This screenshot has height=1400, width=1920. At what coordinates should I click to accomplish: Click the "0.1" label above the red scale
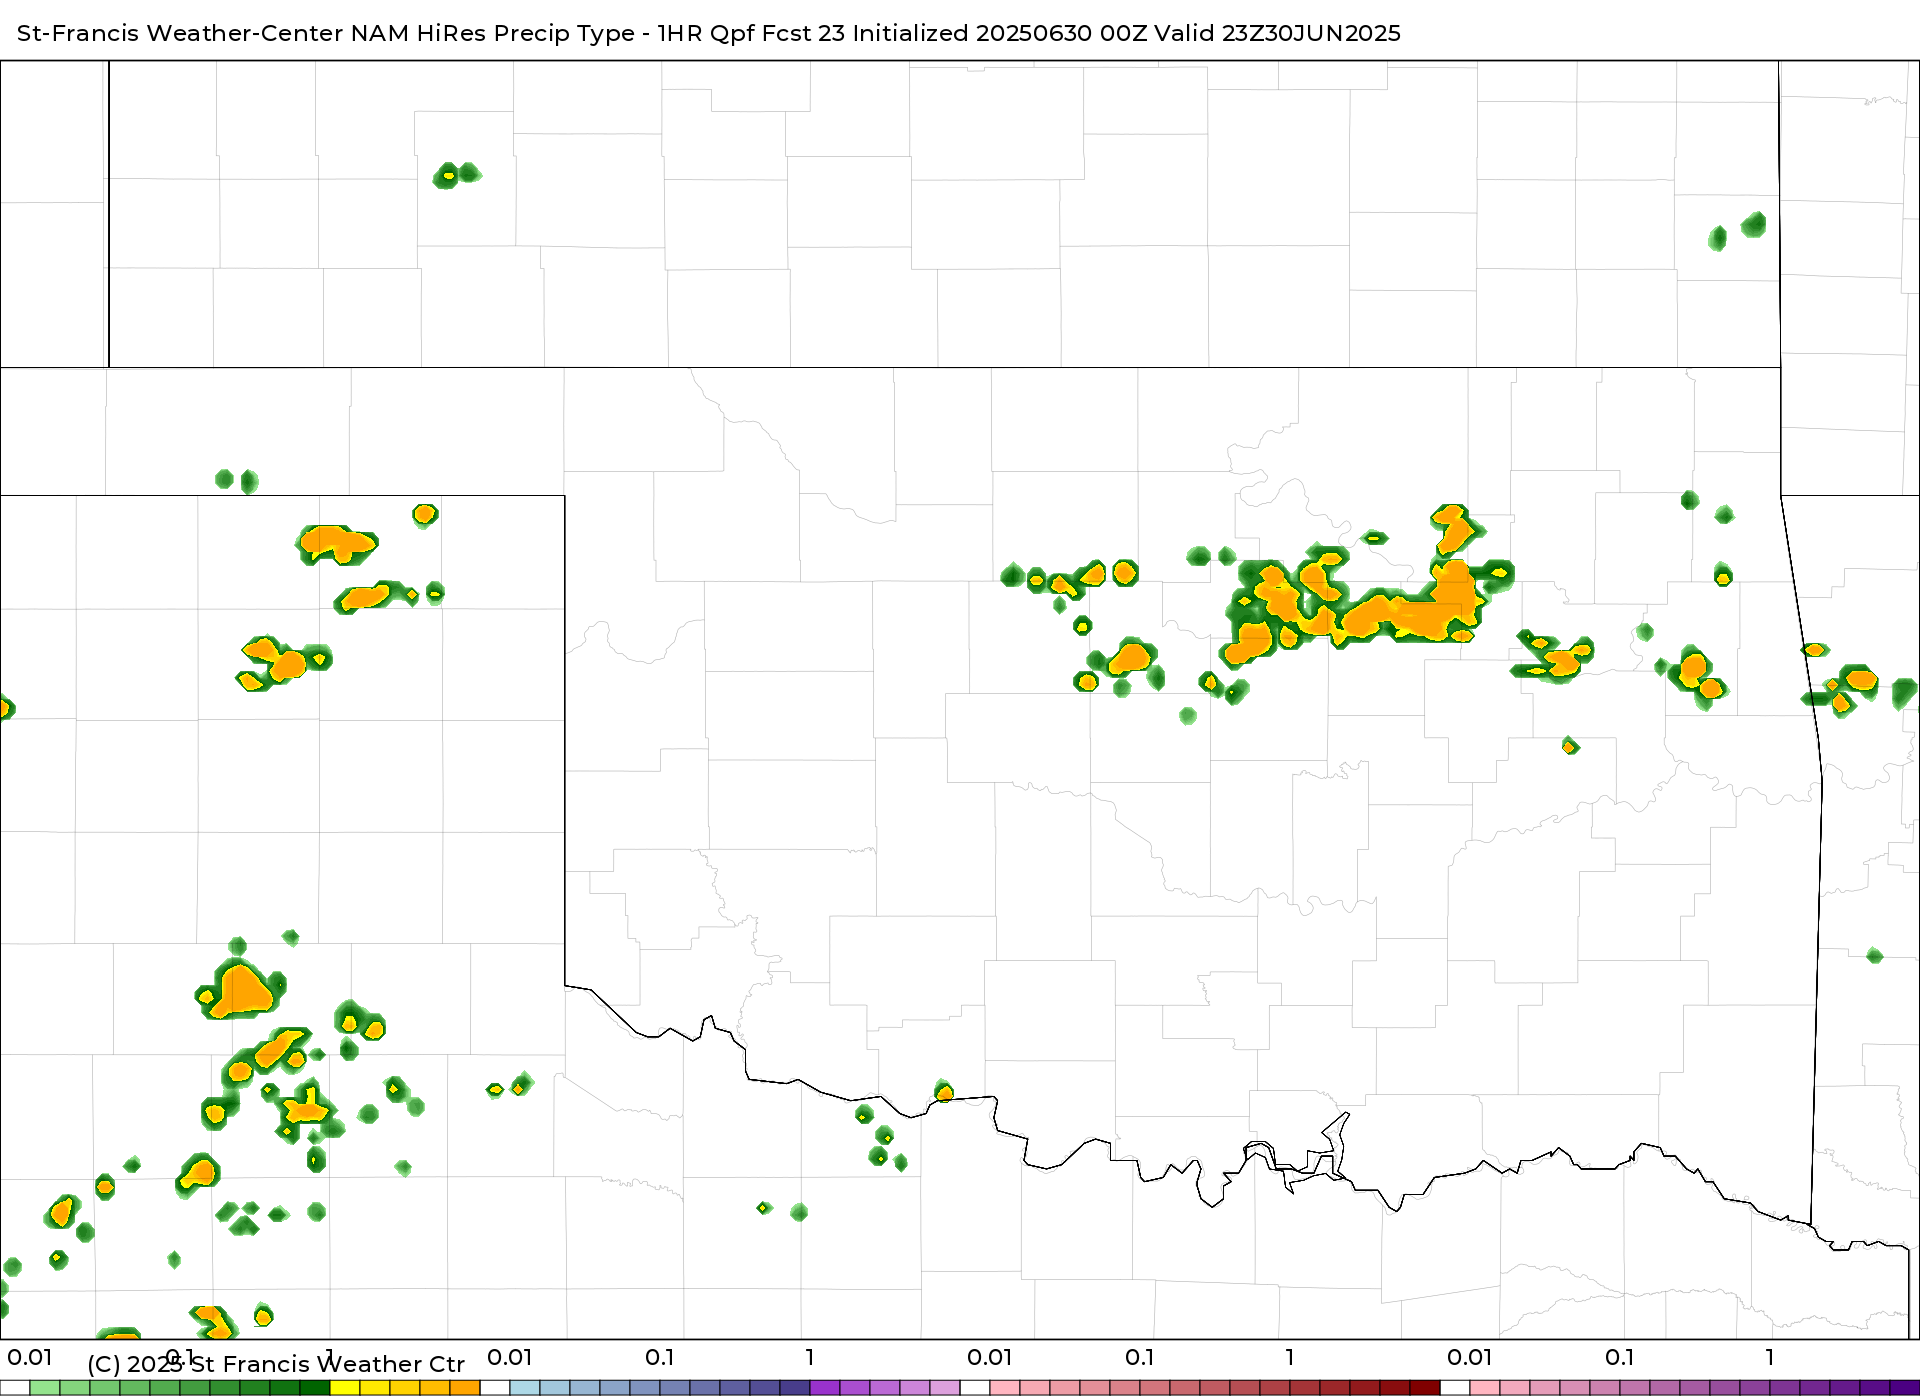(x=1140, y=1357)
